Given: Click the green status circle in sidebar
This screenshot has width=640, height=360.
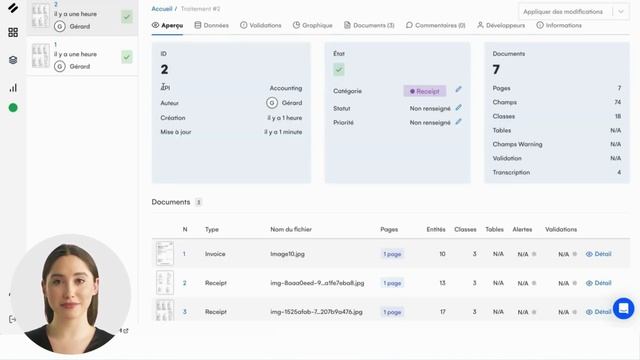Looking at the screenshot, I should [13, 107].
